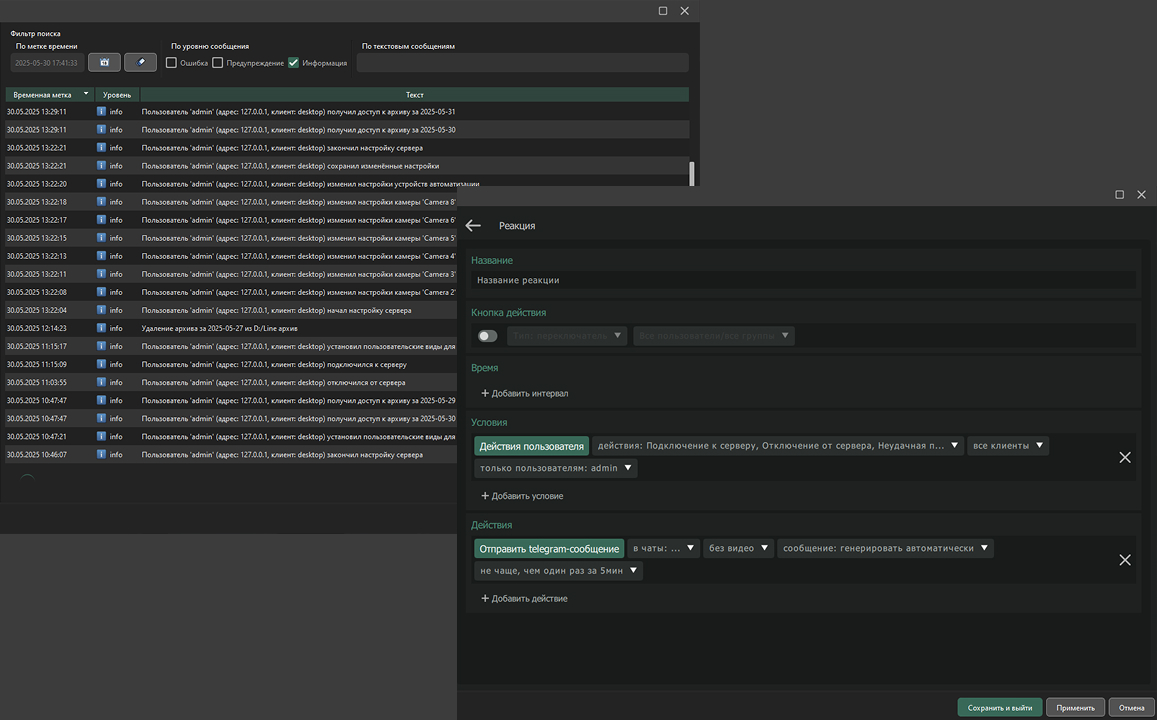The image size is (1157, 720).
Task: Click info icon in 13:22:17 log row
Action: 102,220
